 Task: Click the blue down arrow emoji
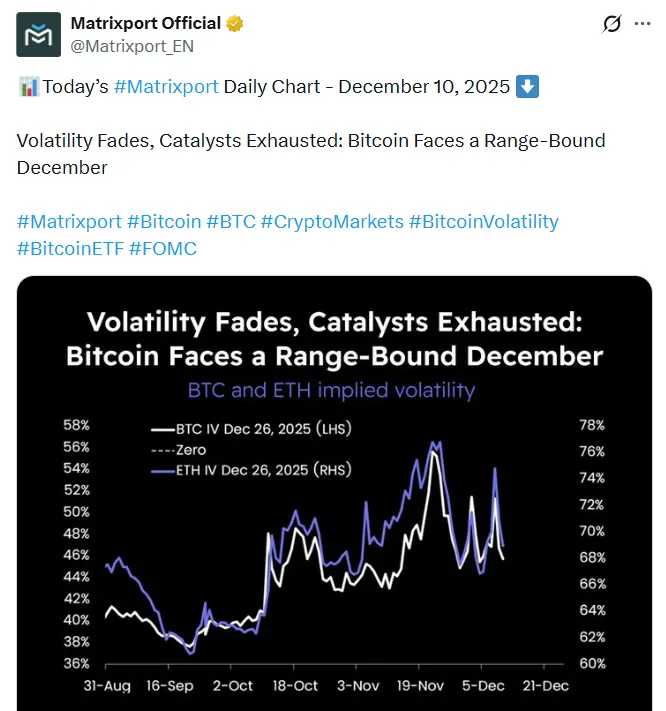click(x=527, y=87)
